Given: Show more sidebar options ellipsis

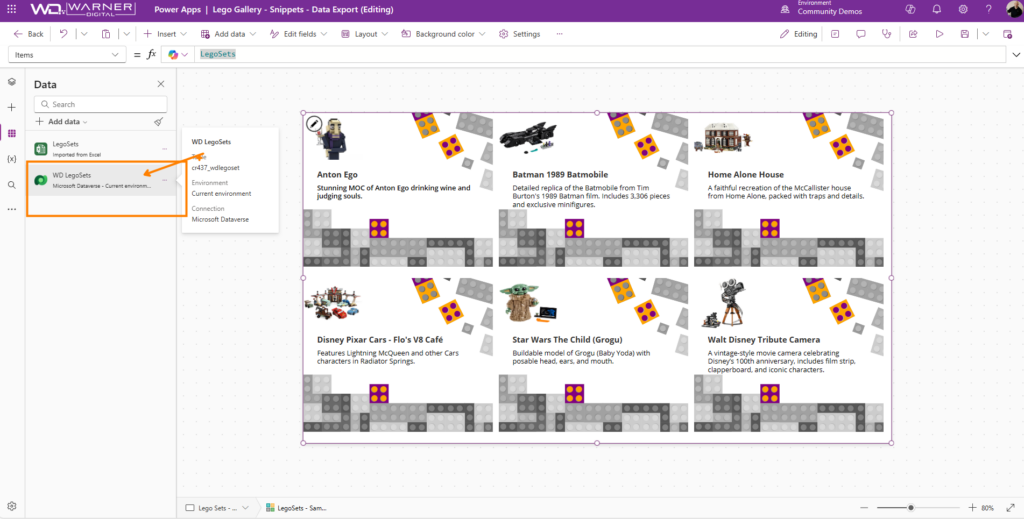Looking at the screenshot, I should tap(12, 210).
